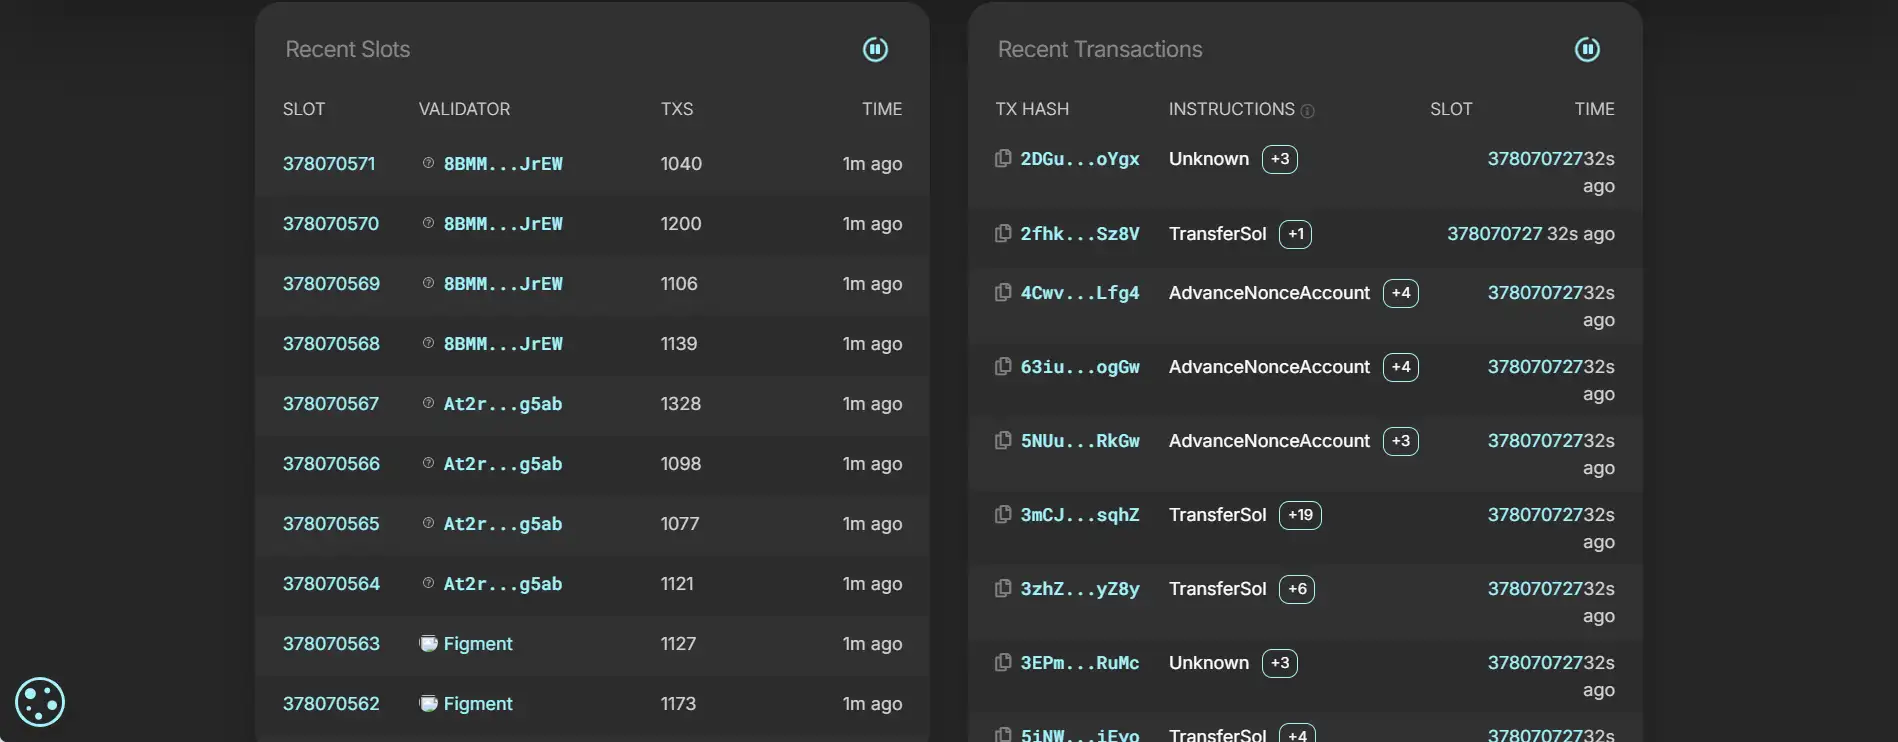Open the Figment validator for slot 378070563
This screenshot has width=1898, height=742.
click(x=477, y=644)
